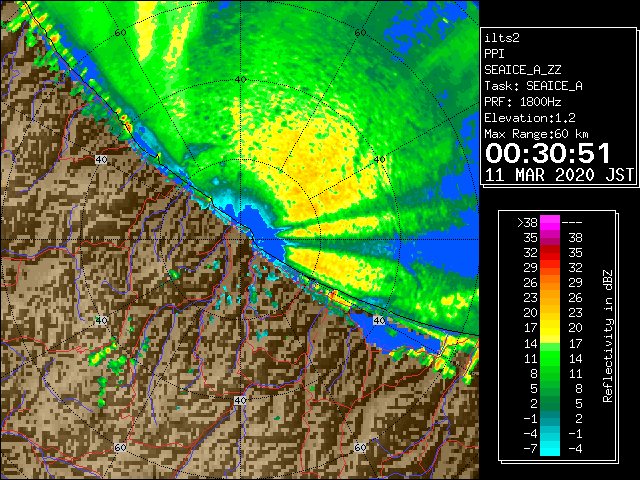The height and width of the screenshot is (480, 640).
Task: Click the radar site at the range-ring centre
Action: [x=241, y=239]
